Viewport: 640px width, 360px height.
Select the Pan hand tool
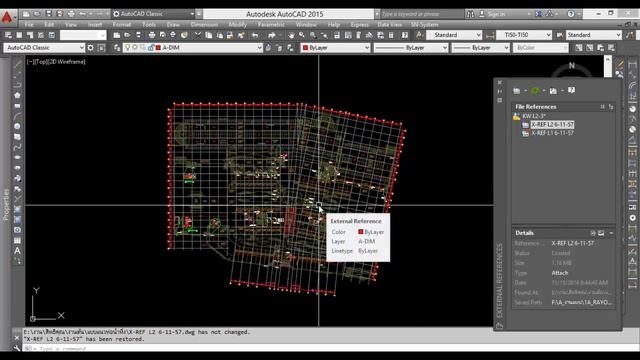click(291, 35)
